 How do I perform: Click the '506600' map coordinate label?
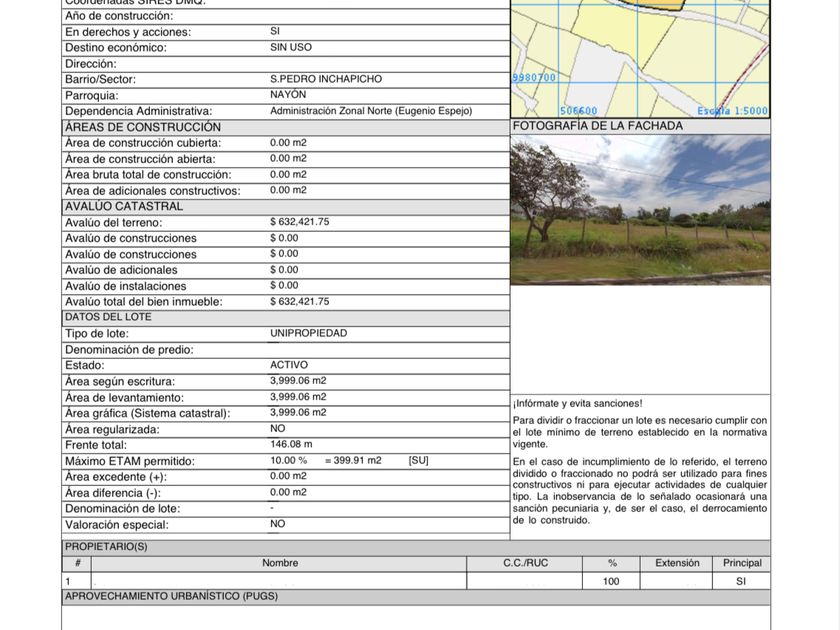pos(579,111)
